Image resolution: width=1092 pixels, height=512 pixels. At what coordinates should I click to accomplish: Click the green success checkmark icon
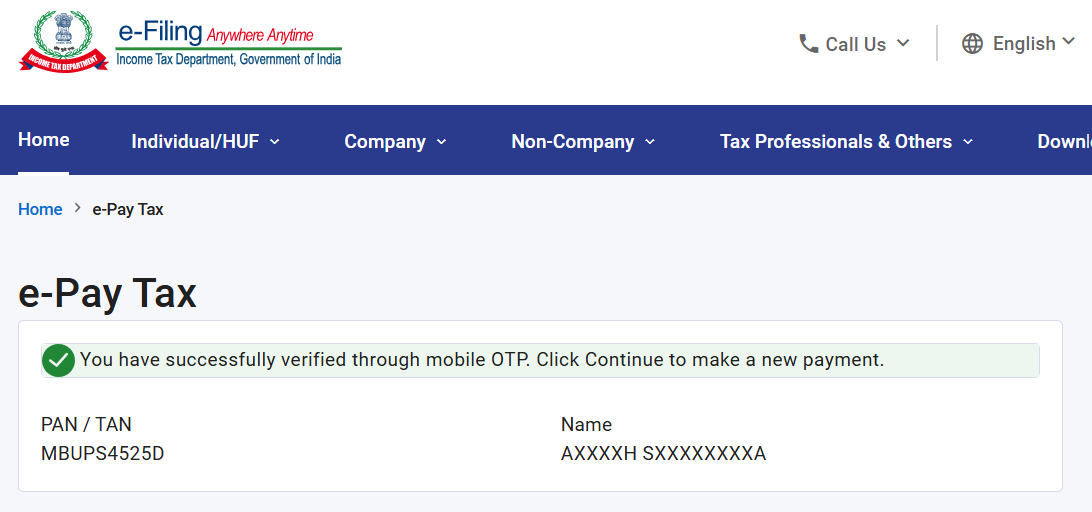(x=58, y=360)
